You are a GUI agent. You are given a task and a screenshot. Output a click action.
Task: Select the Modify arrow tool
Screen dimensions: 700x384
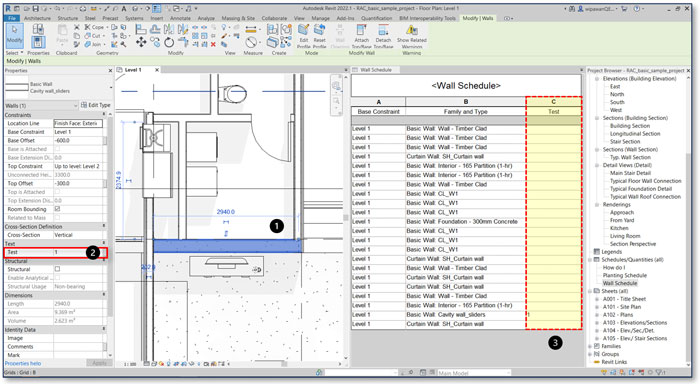14,35
